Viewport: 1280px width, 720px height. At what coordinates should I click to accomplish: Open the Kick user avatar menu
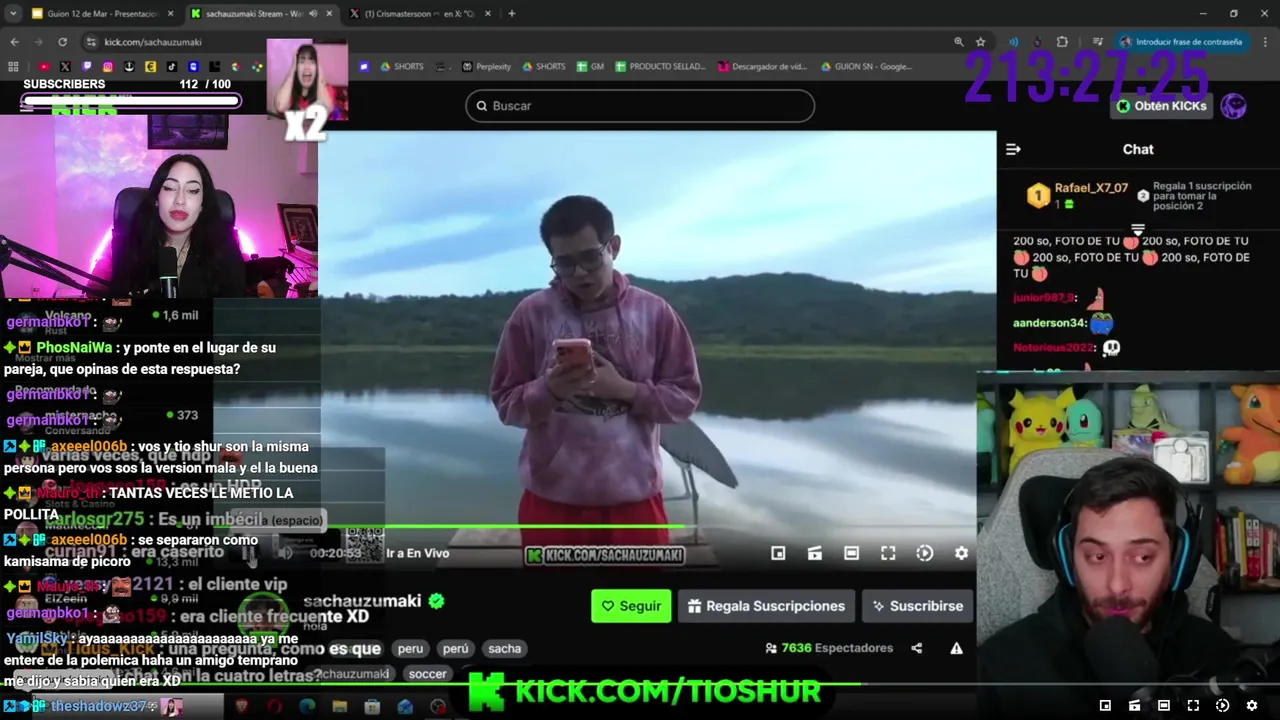pyautogui.click(x=1233, y=106)
